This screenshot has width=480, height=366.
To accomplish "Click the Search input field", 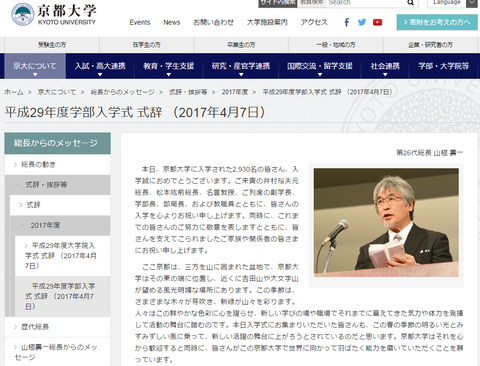I will tap(366, 3).
